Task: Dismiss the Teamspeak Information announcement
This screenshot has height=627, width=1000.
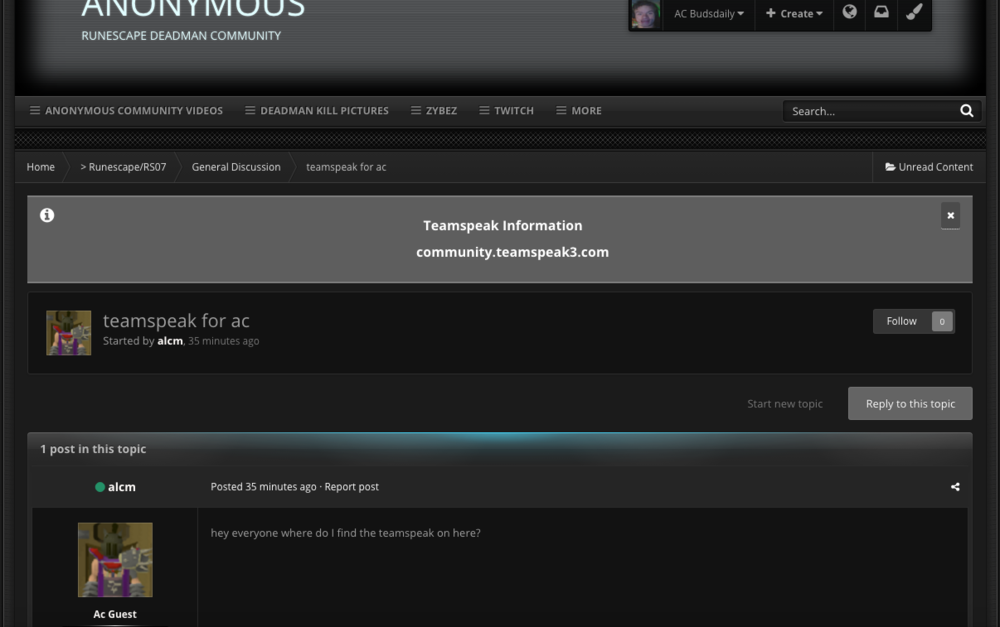Action: tap(950, 215)
